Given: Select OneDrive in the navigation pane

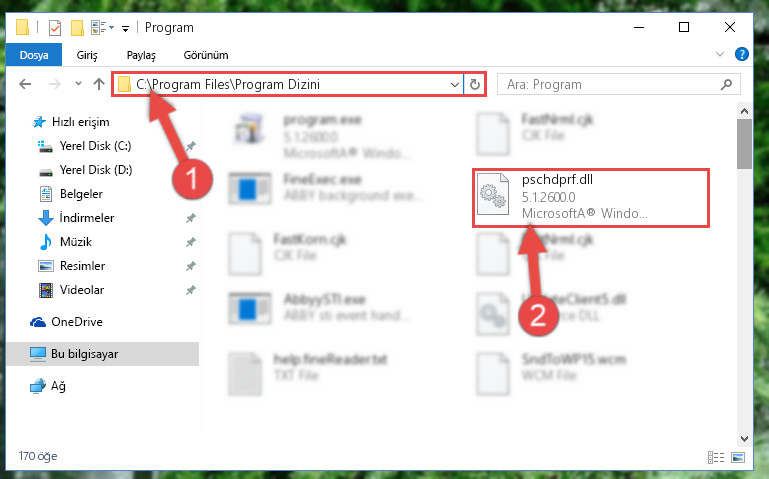Looking at the screenshot, I should (77, 322).
